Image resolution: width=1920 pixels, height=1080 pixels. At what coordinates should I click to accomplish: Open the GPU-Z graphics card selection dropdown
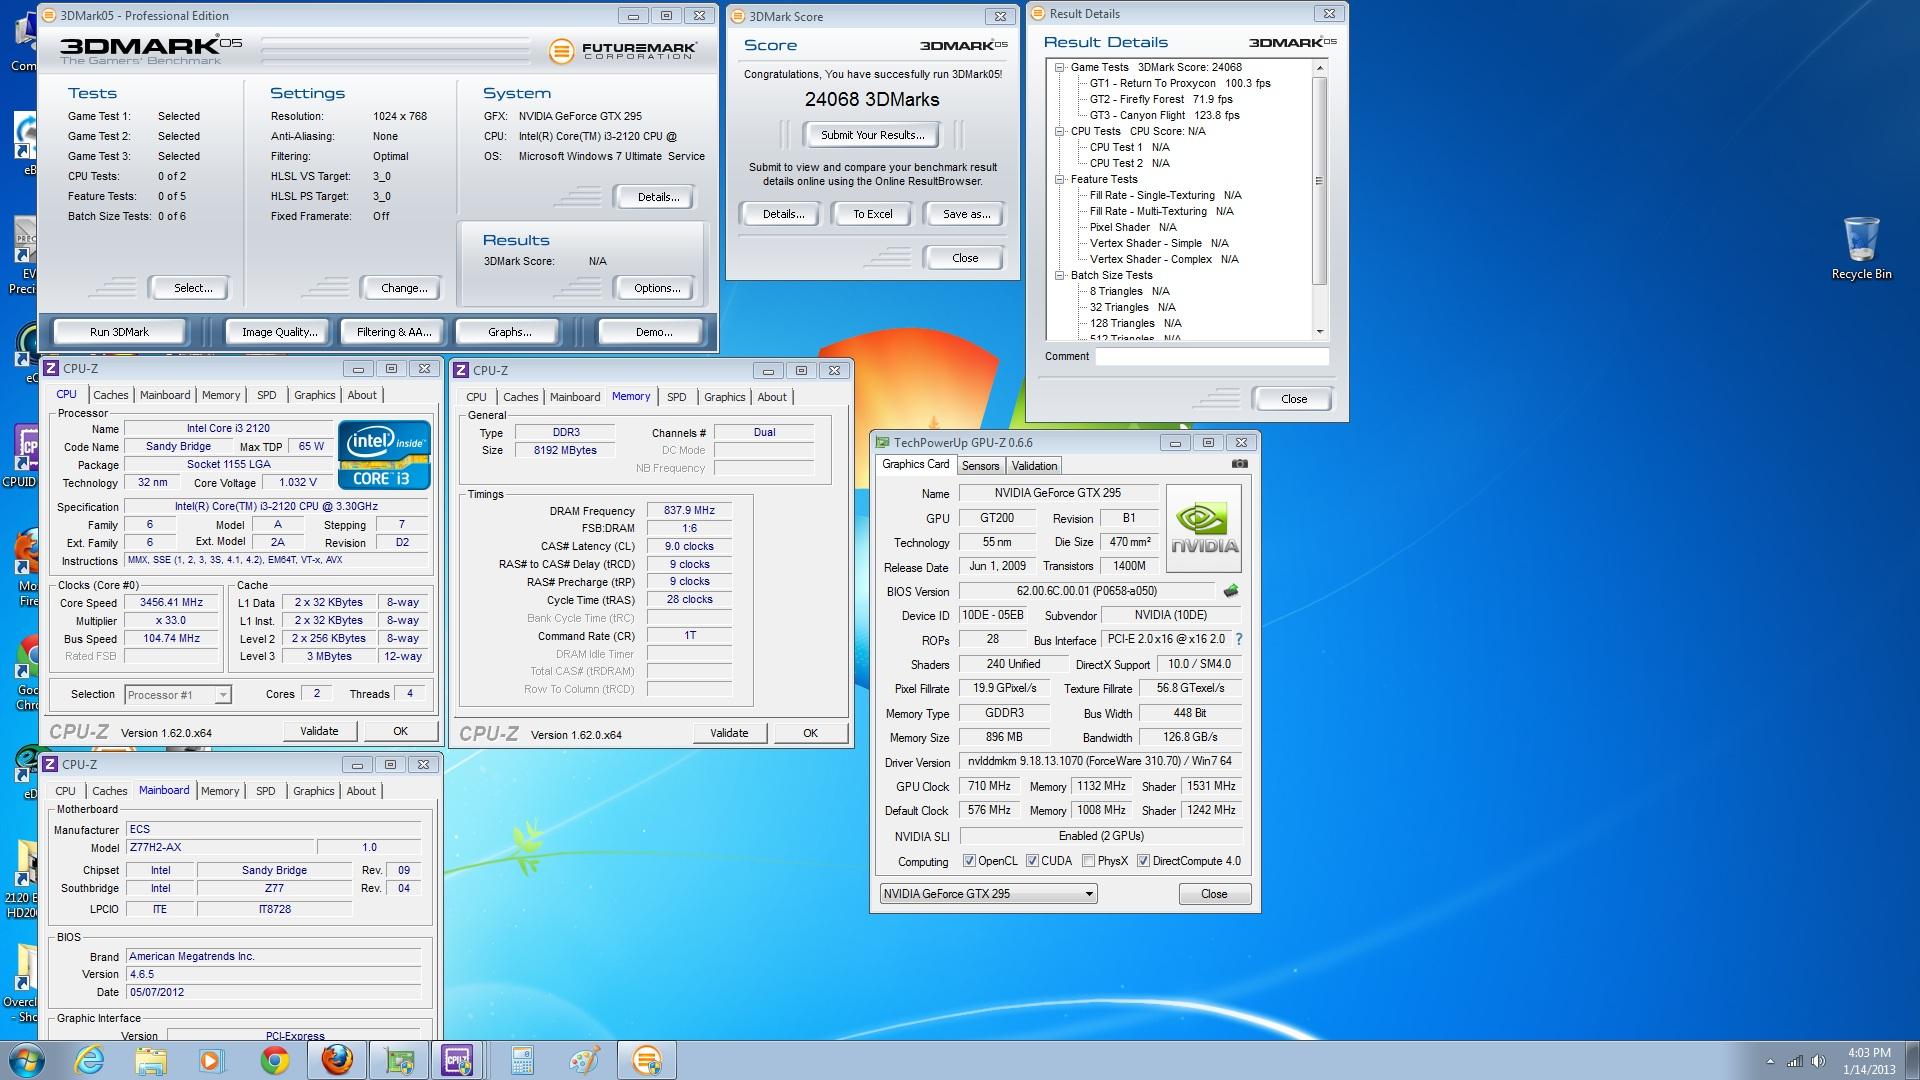pyautogui.click(x=988, y=894)
